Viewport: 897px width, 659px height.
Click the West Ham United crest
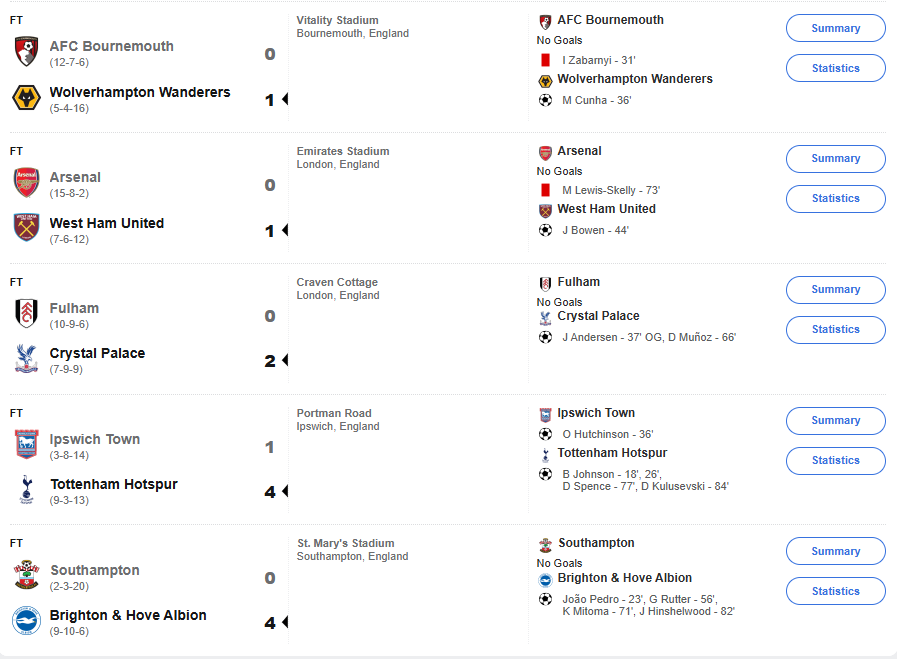tap(26, 228)
